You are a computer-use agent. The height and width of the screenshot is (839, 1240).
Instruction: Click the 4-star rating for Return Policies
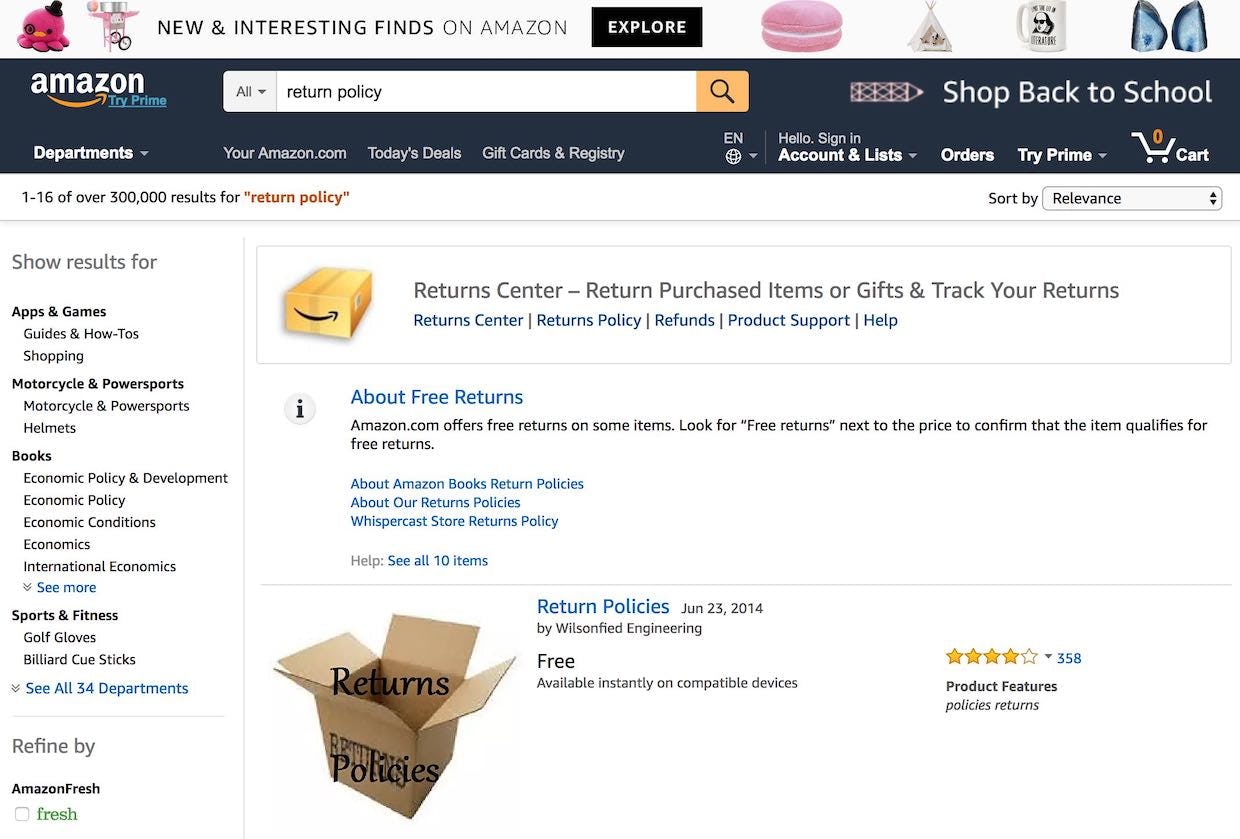pos(992,657)
